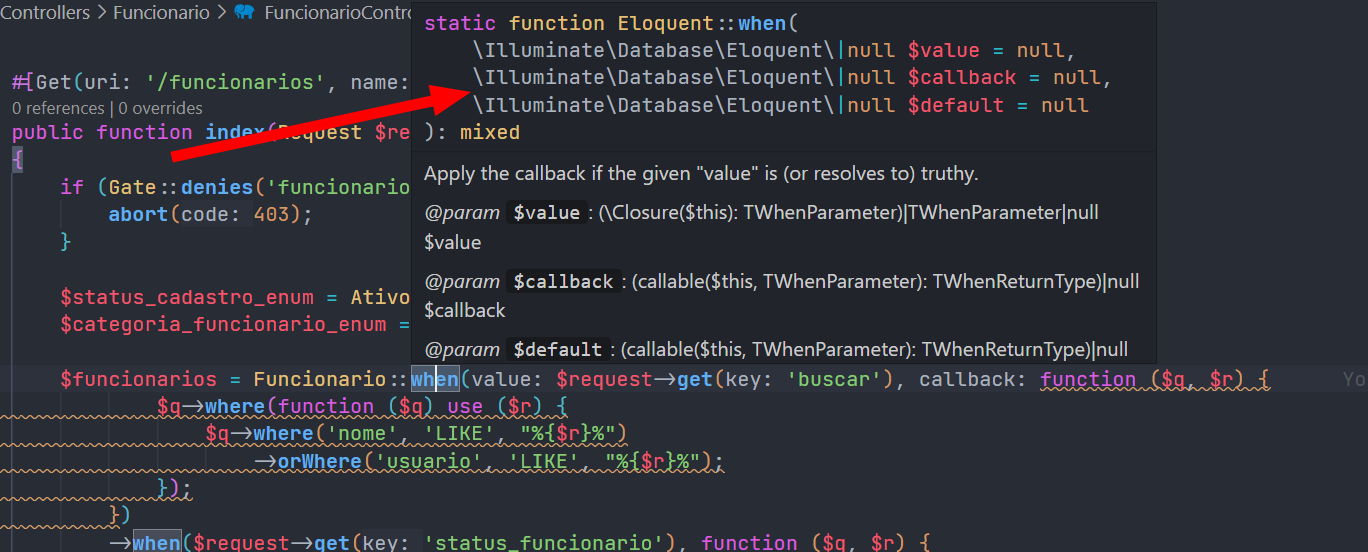Click the Gate class in if statement
The width and height of the screenshot is (1368, 552).
click(x=132, y=187)
